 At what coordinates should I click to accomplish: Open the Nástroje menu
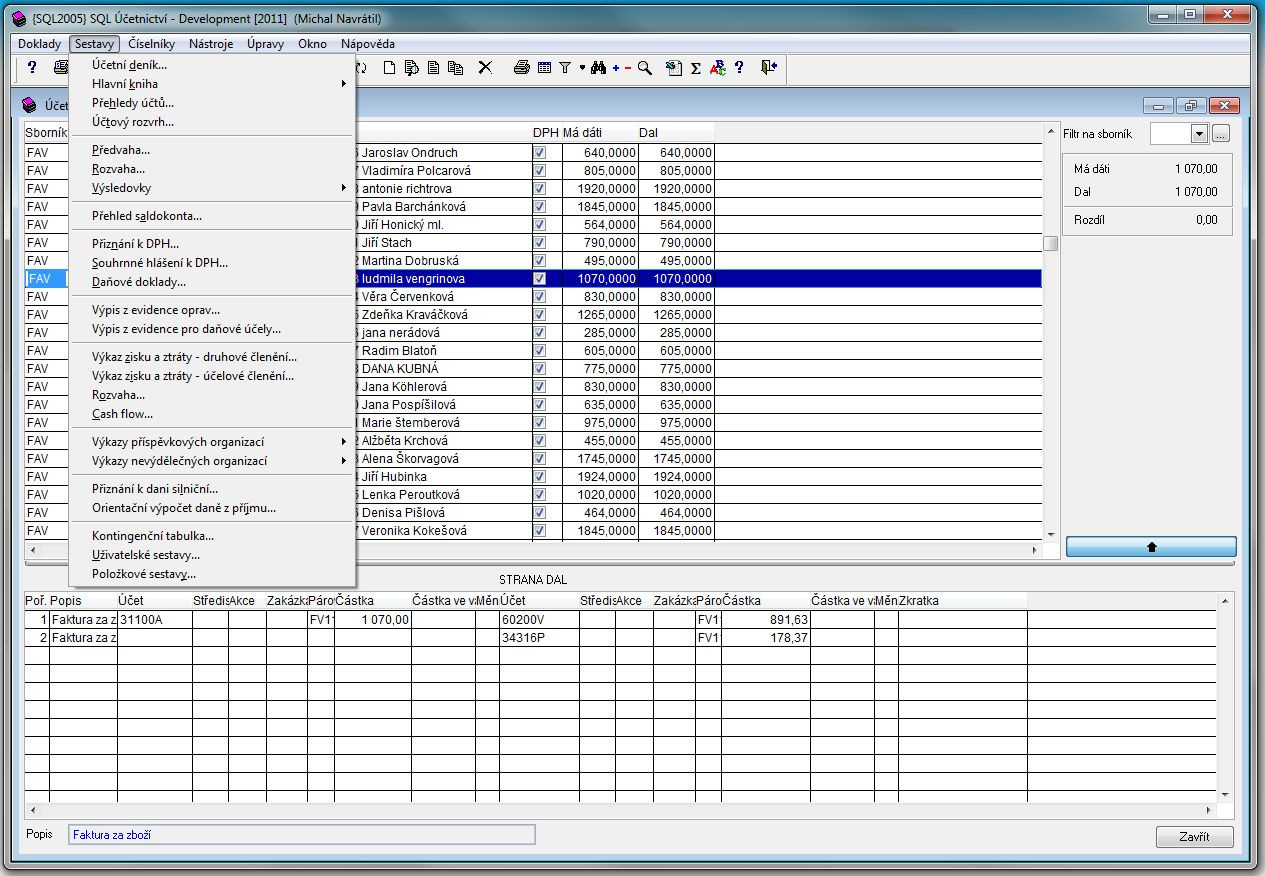(x=211, y=44)
